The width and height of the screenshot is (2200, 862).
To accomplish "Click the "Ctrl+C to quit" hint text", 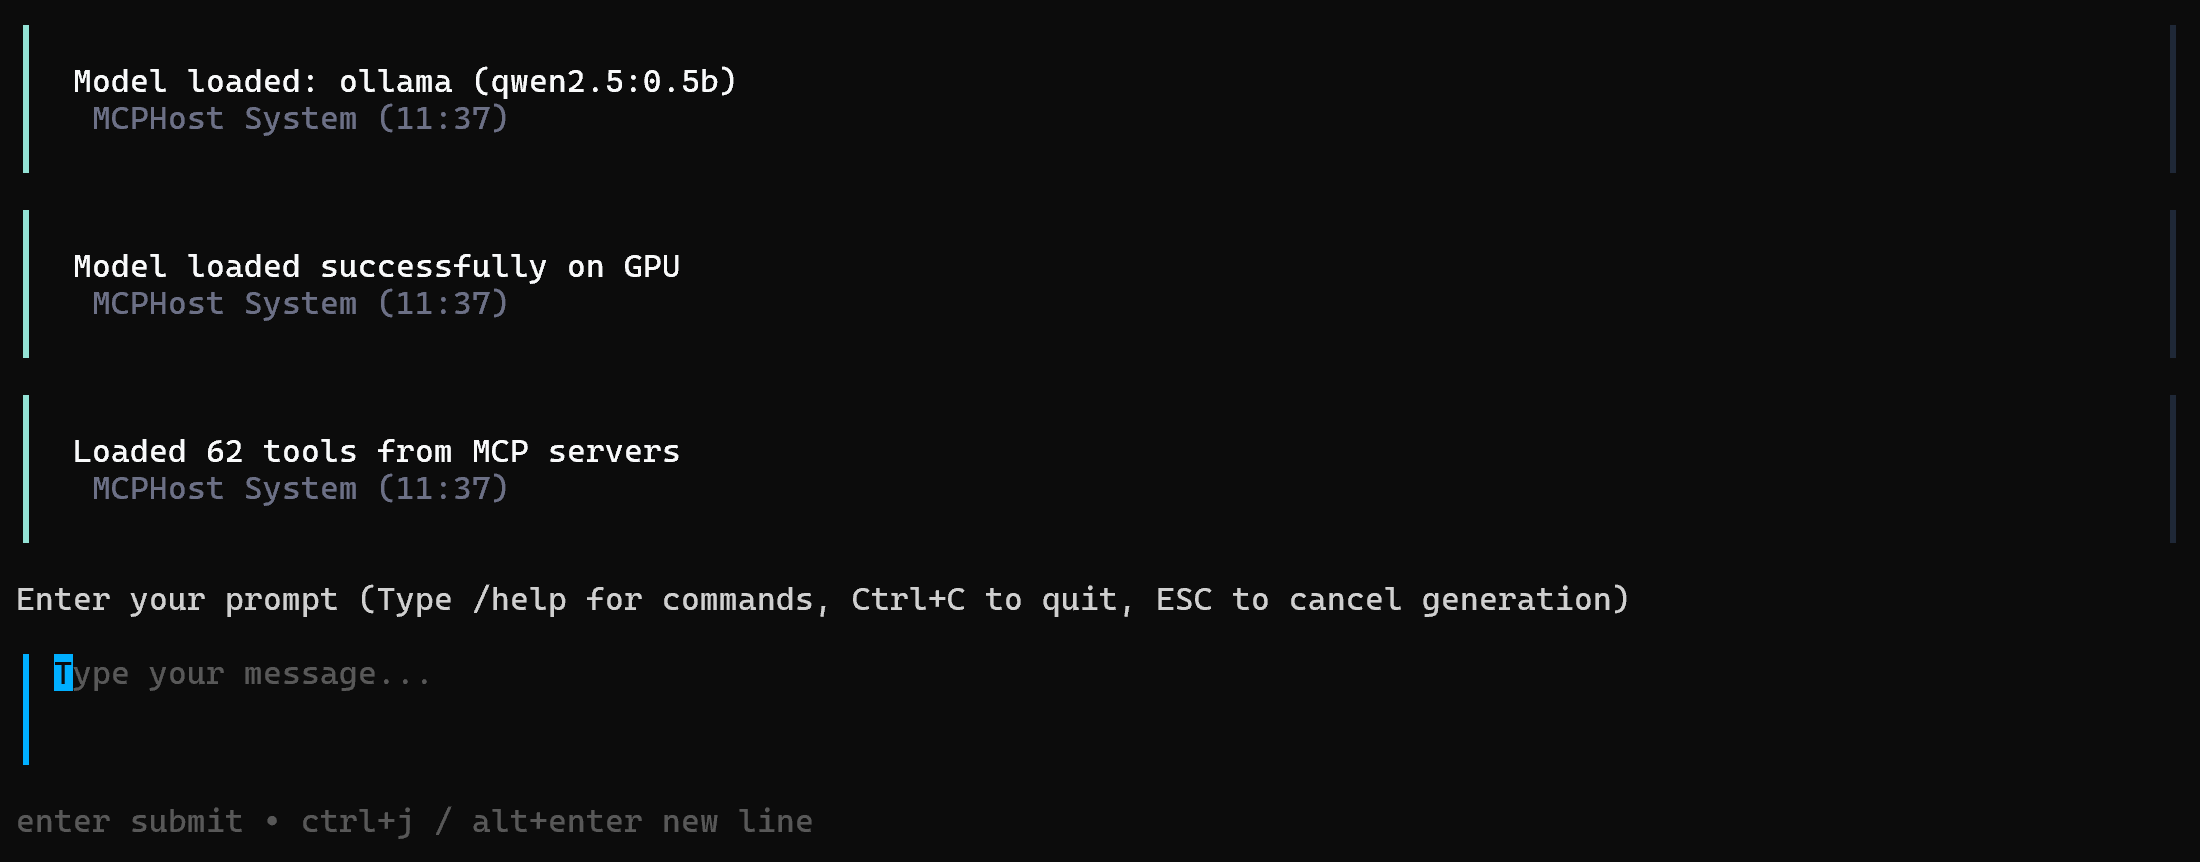I will [x=984, y=598].
